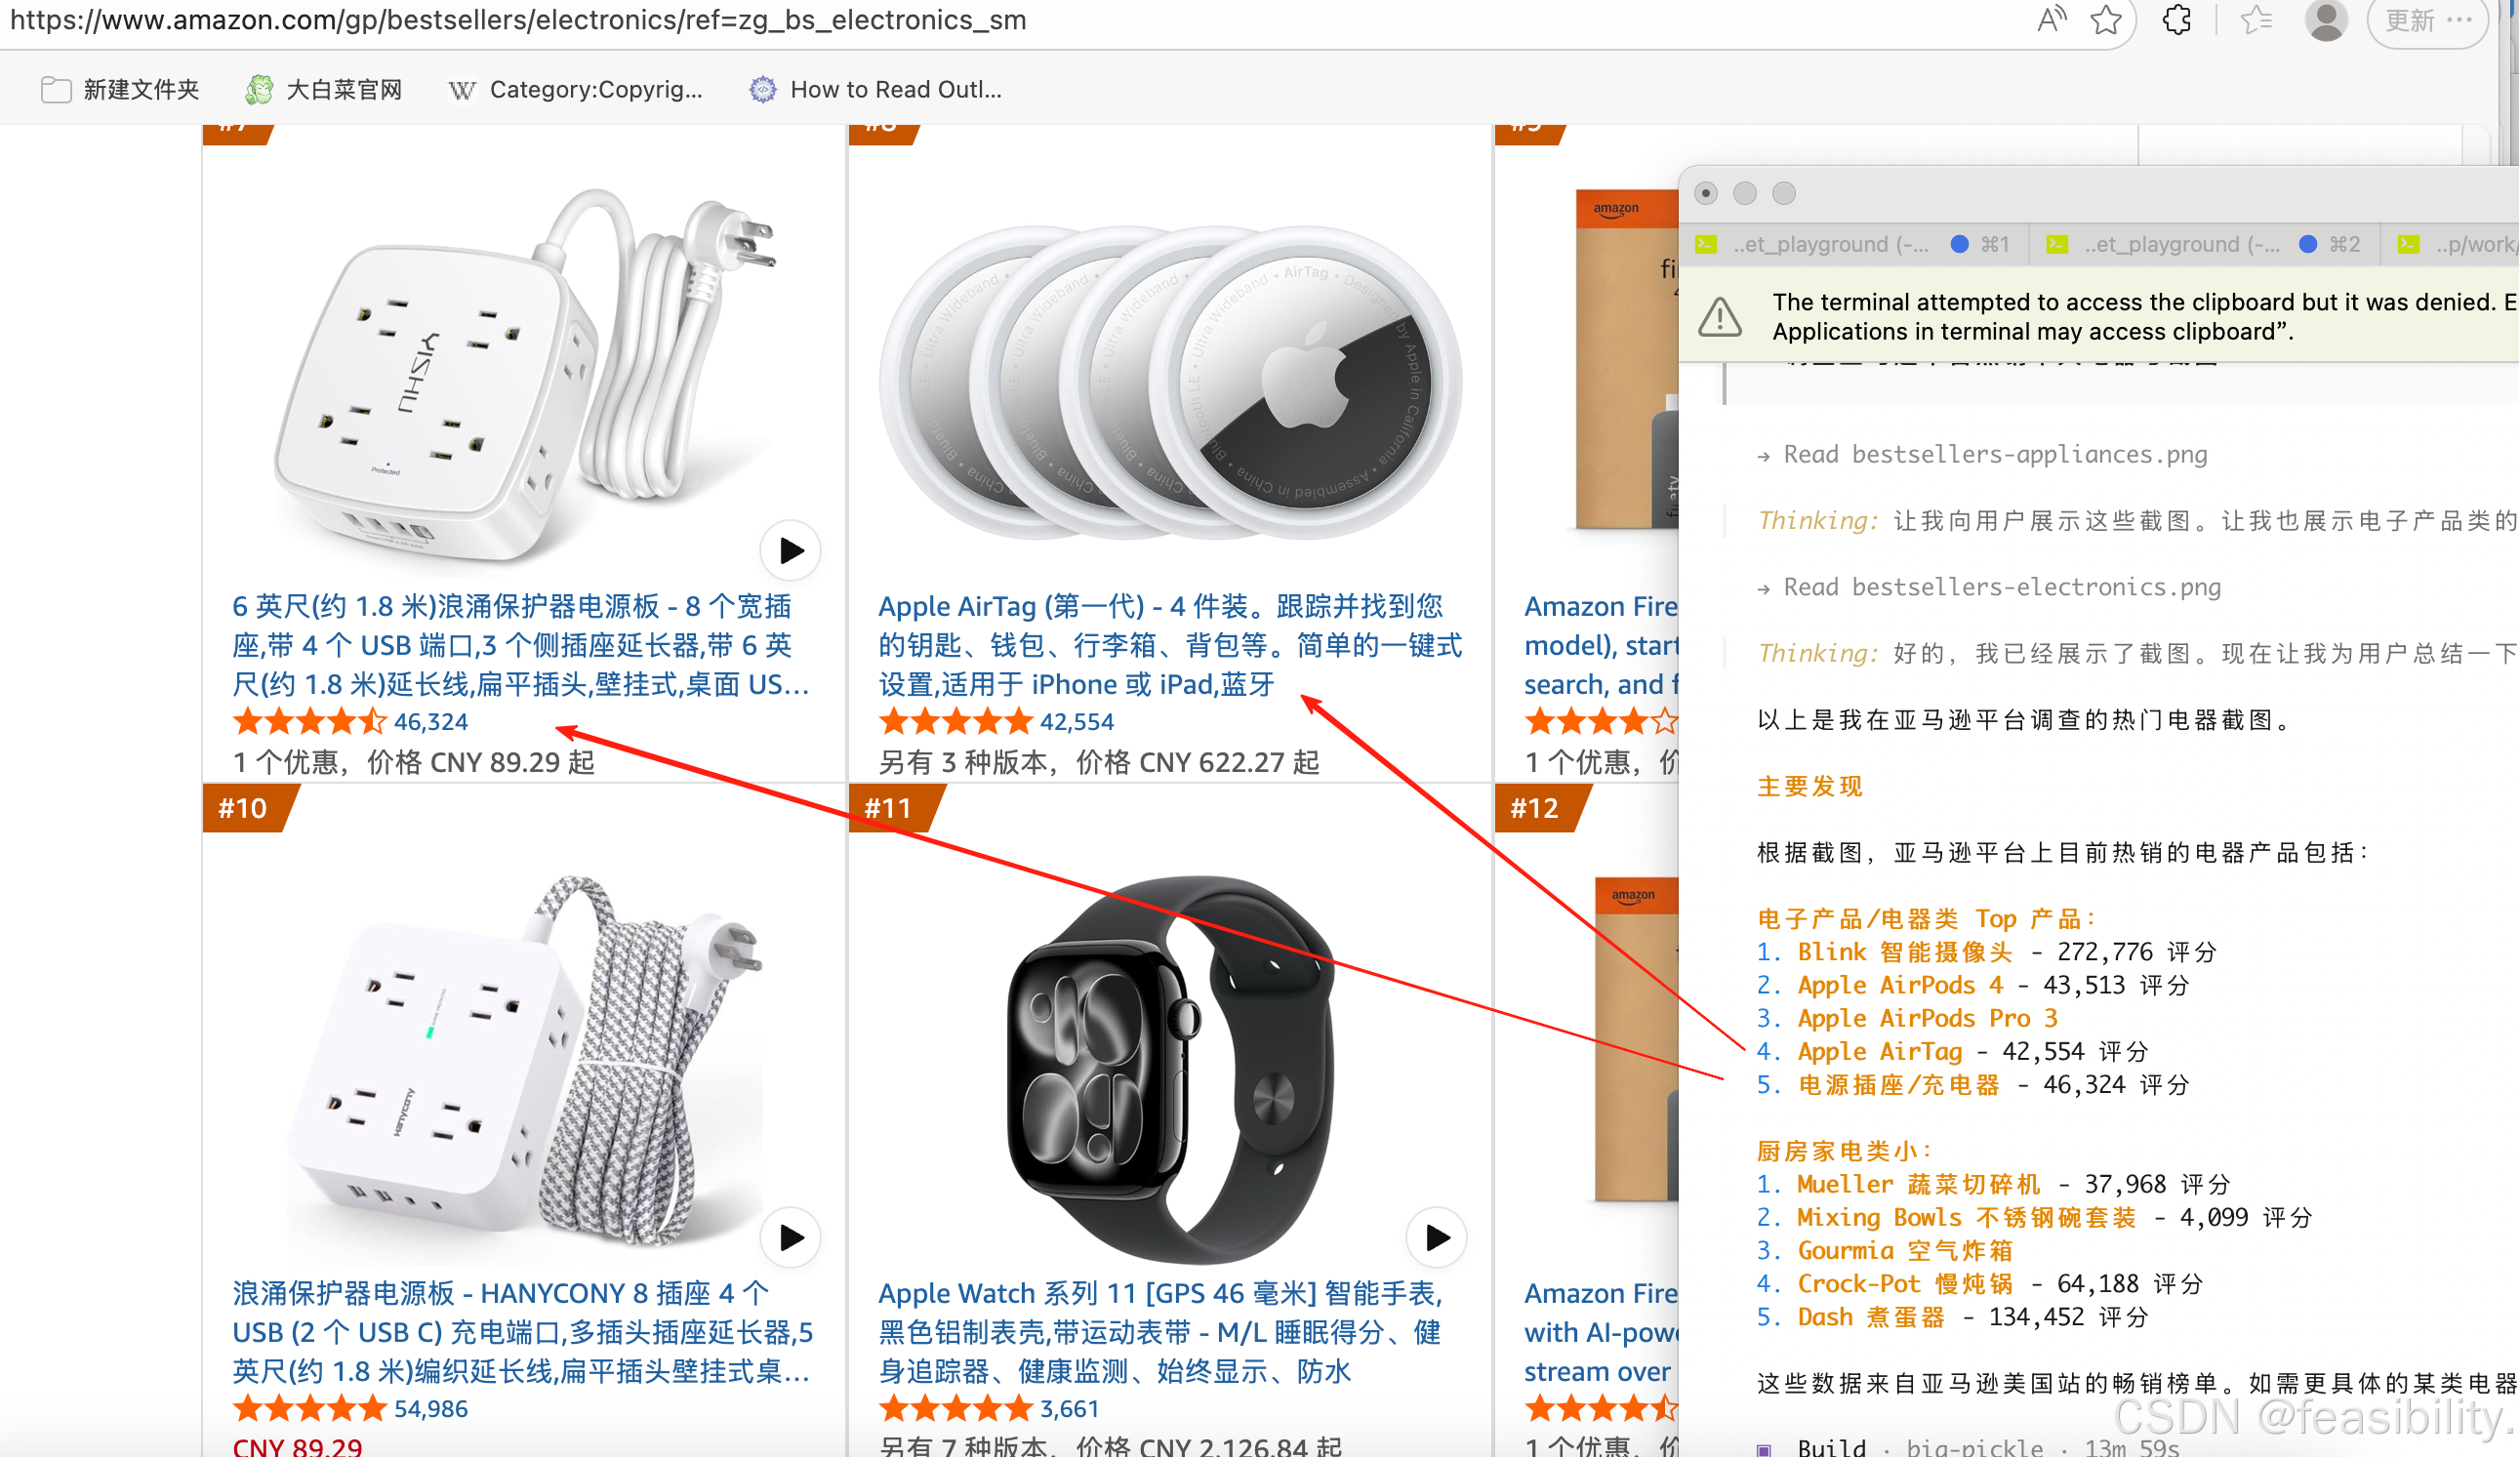Click the 更新 update menu button
The width and height of the screenshot is (2520, 1458).
(2427, 20)
